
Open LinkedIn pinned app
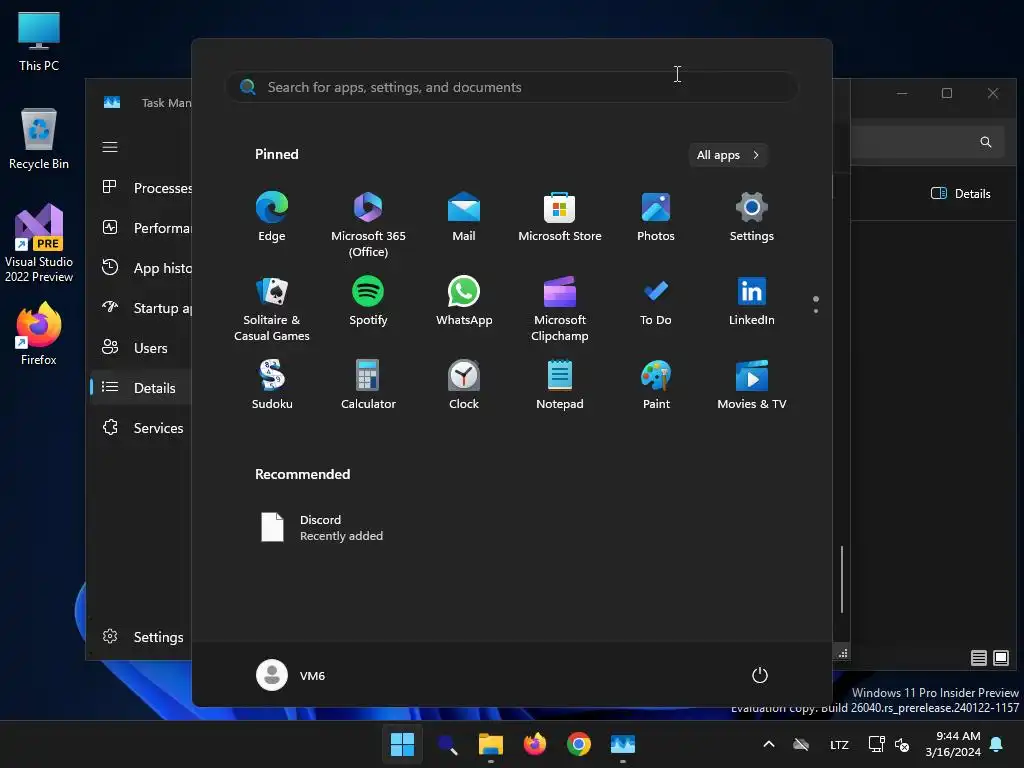click(x=752, y=301)
